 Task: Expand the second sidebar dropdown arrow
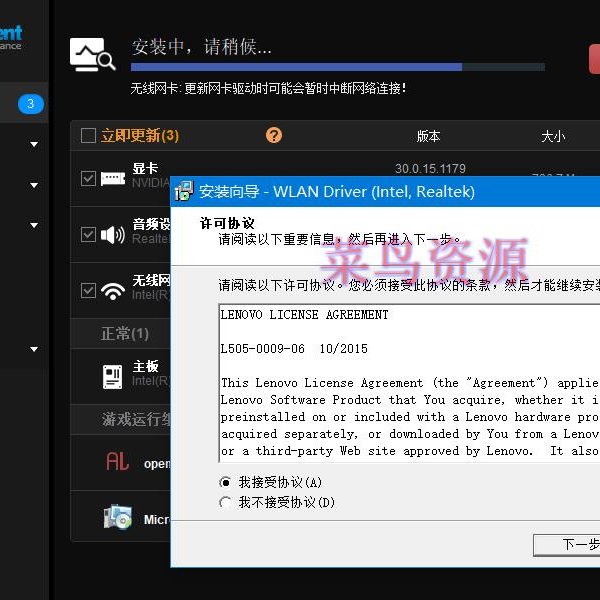pos(34,185)
